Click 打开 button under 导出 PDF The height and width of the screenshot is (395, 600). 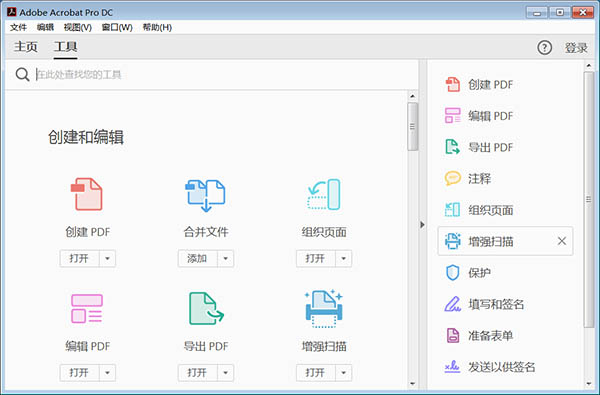coord(197,372)
